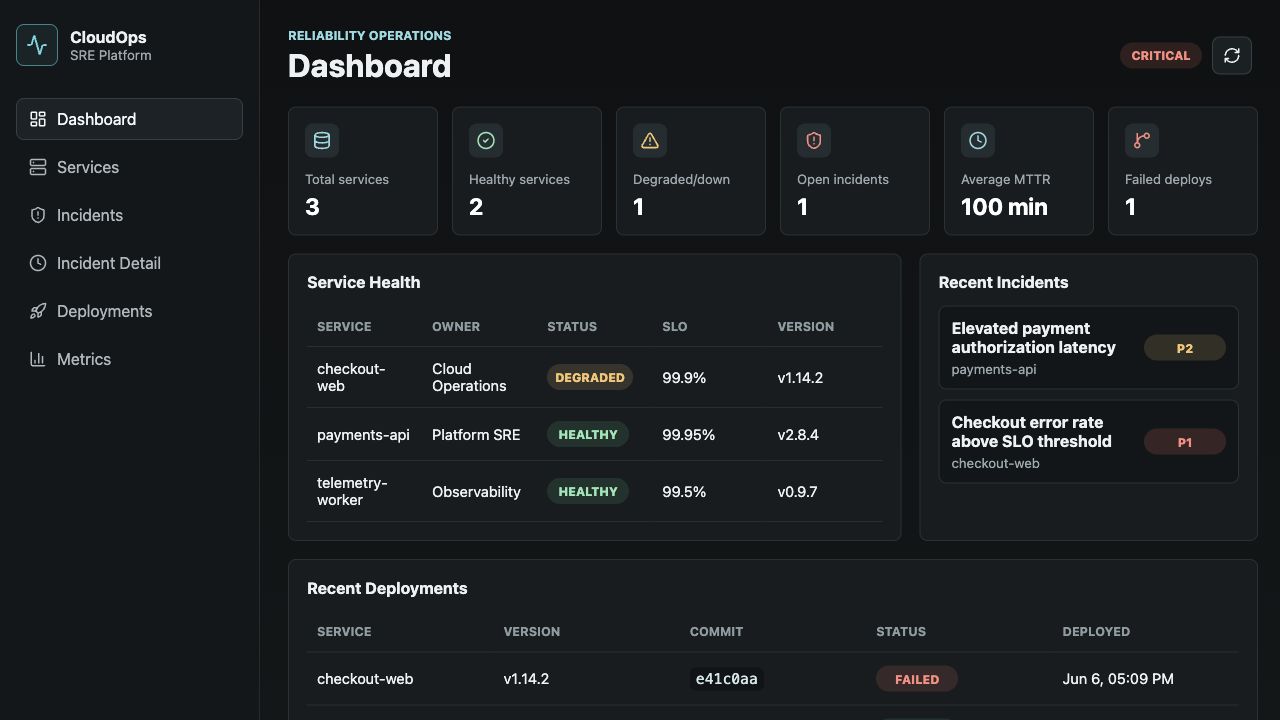Screen dimensions: 1280x720
Task: Click the P2 priority badge
Action: tap(1184, 349)
